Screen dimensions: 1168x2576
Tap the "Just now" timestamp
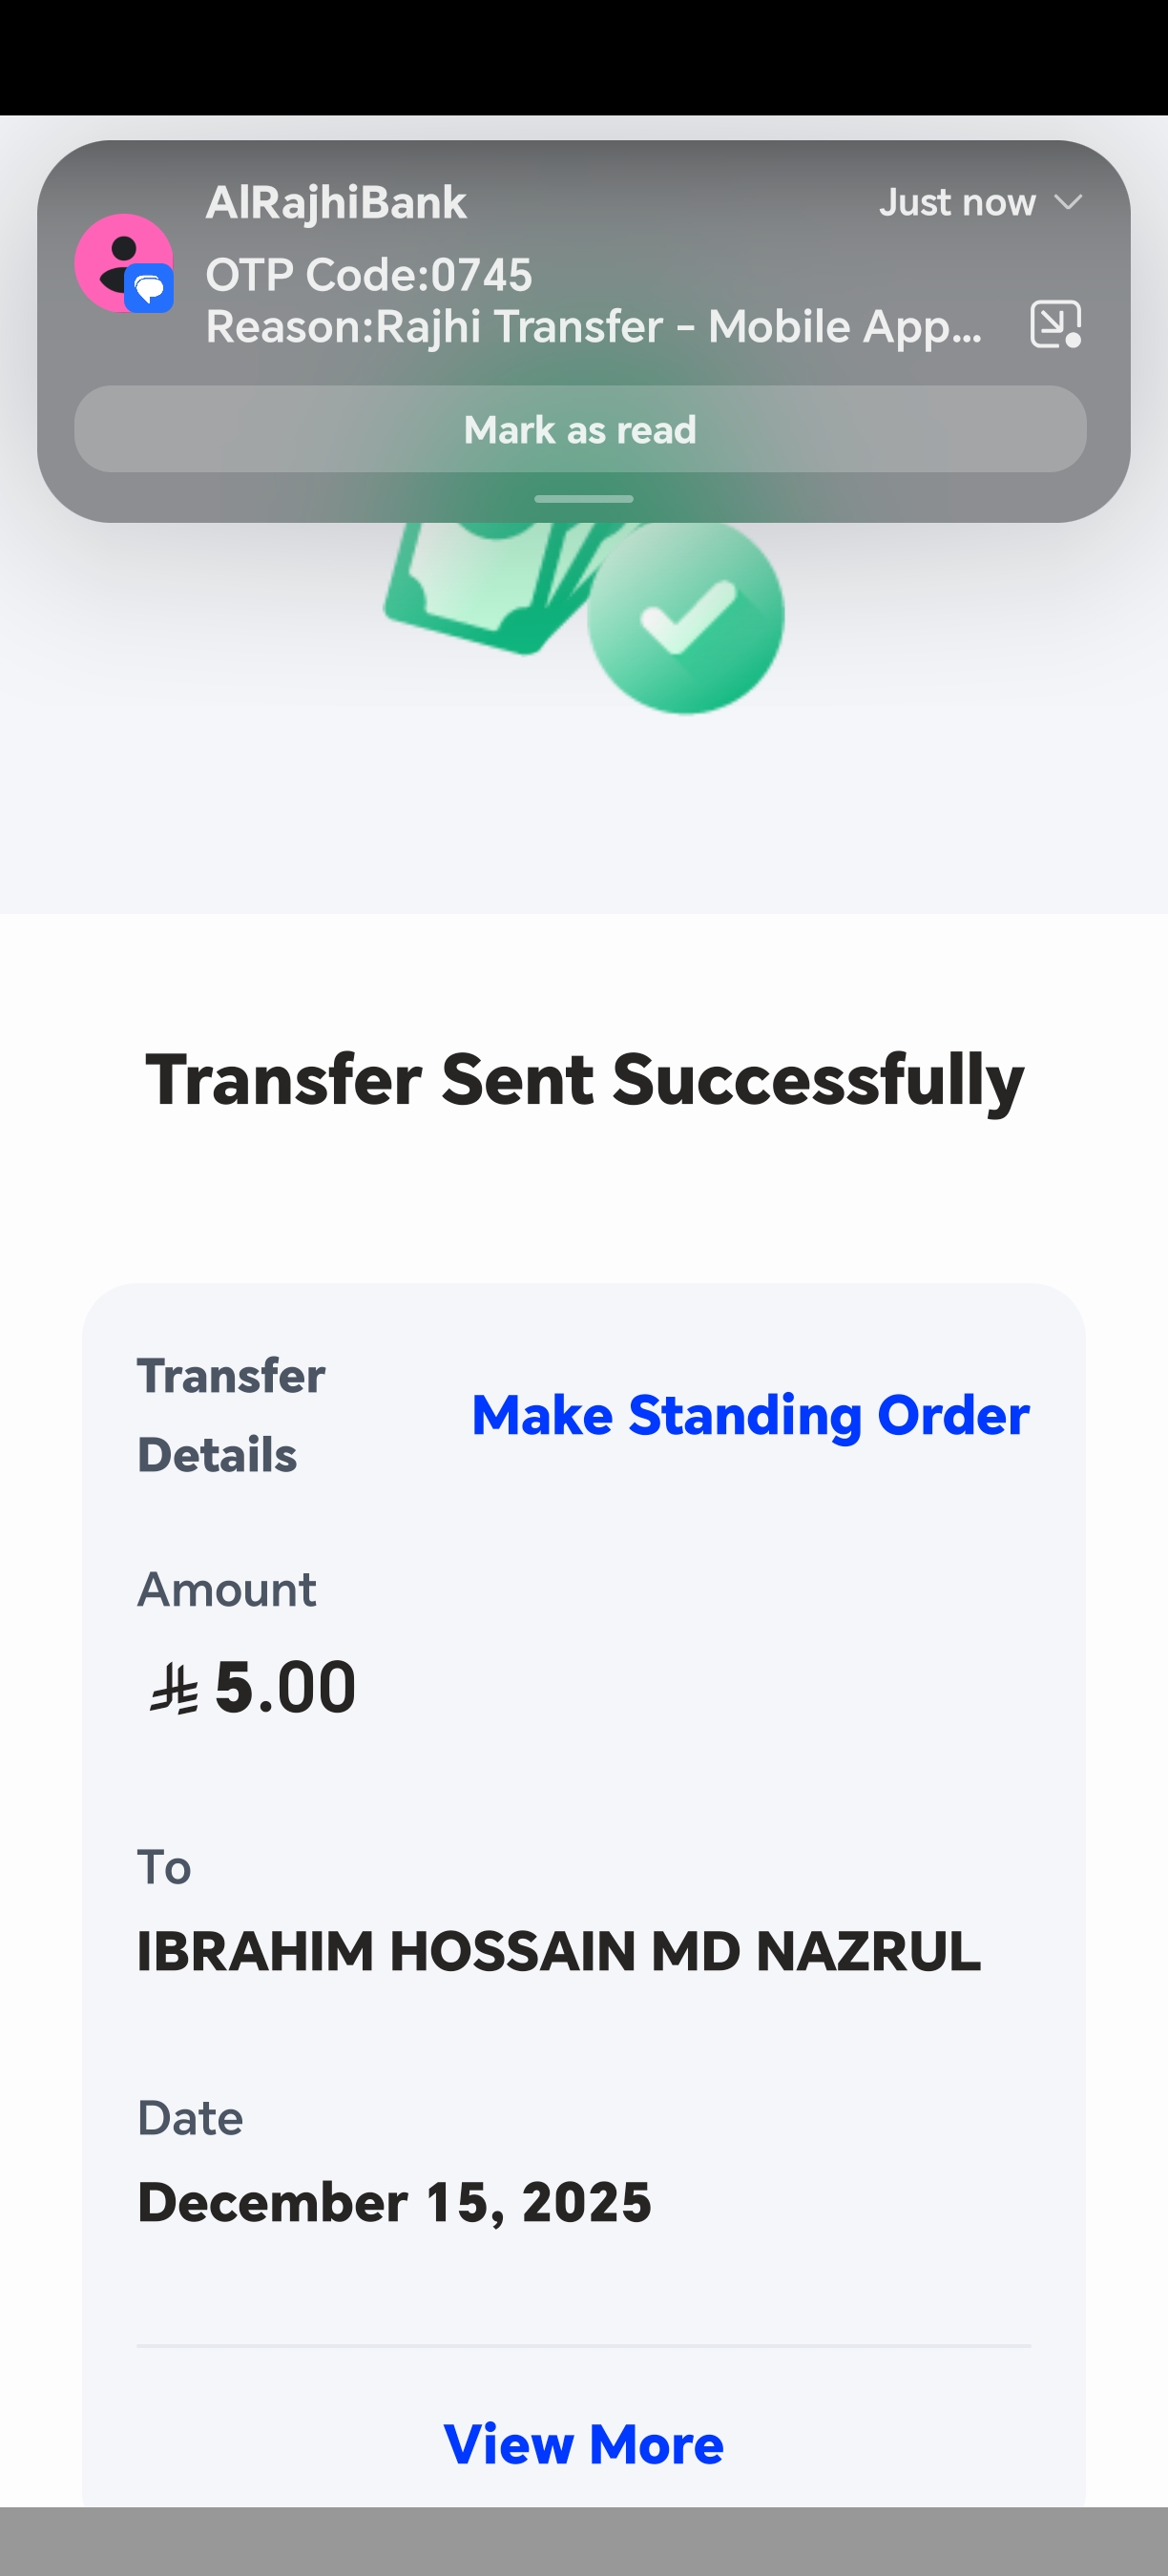point(957,203)
